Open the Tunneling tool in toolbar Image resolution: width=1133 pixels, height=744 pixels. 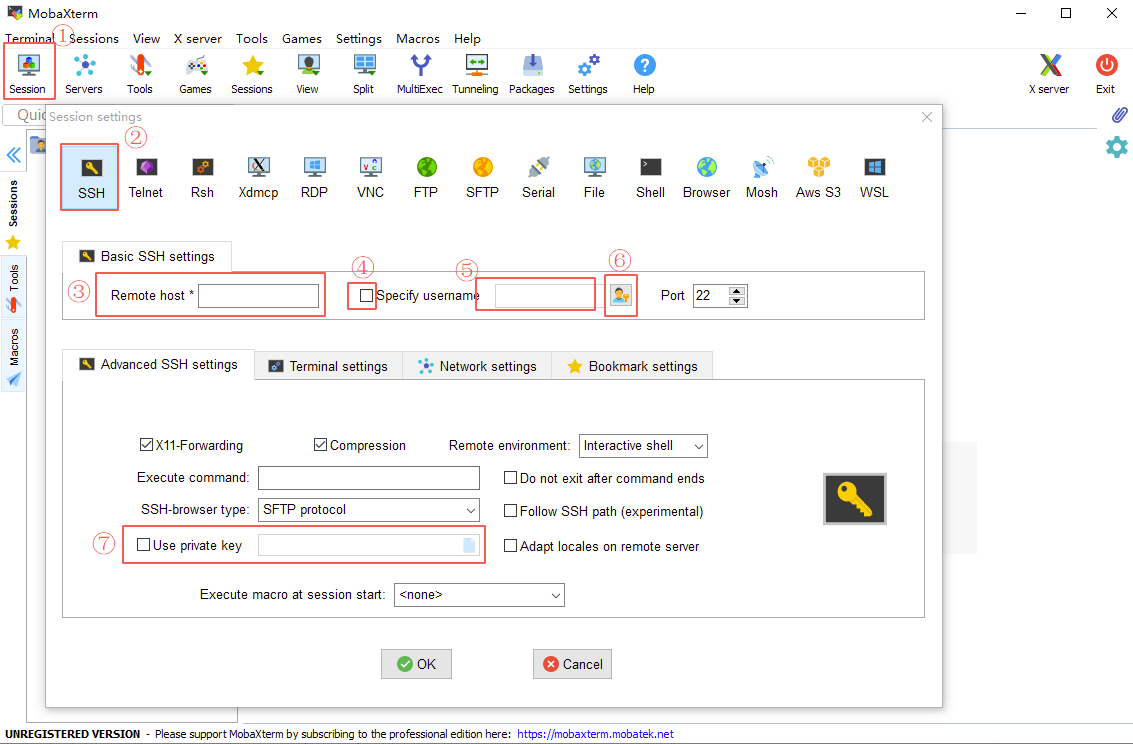[x=475, y=75]
